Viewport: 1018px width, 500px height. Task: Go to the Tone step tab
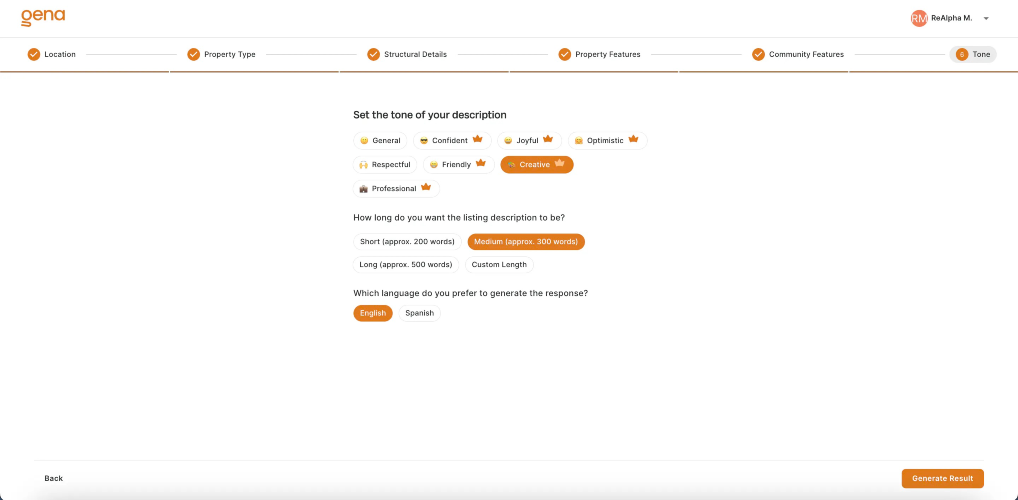[973, 55]
